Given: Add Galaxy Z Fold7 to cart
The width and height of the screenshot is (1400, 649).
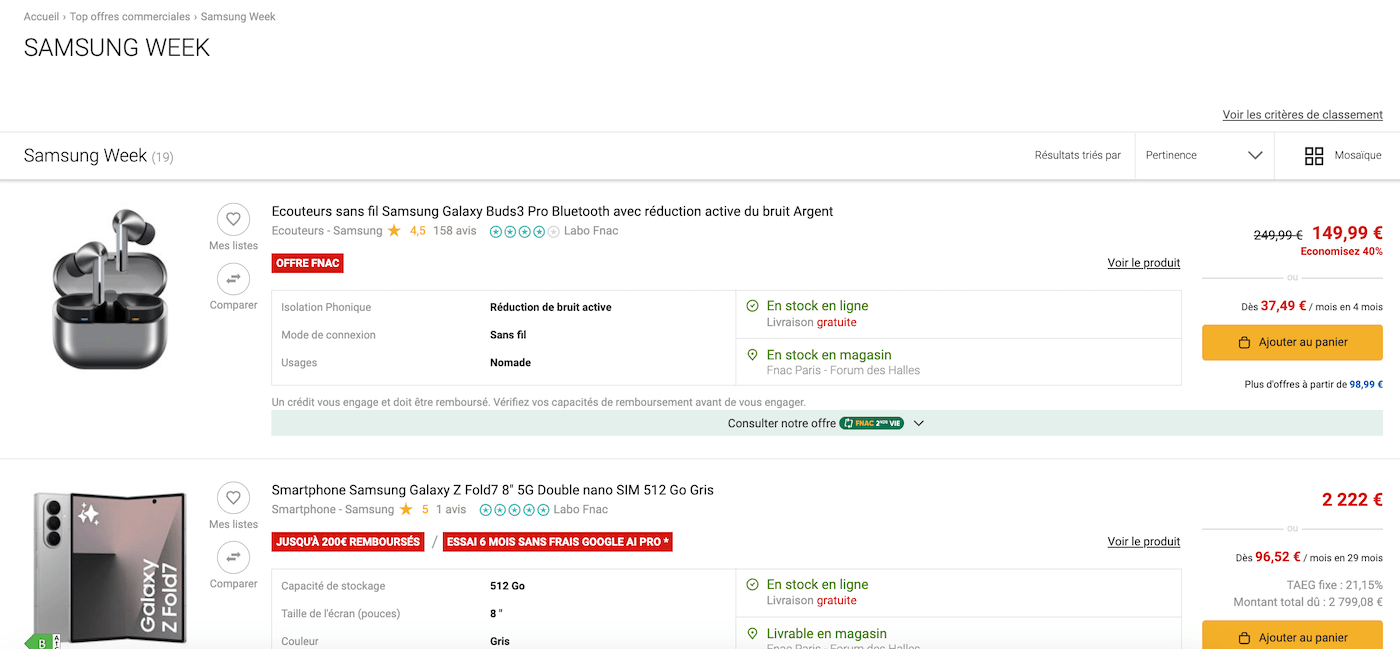Looking at the screenshot, I should pyautogui.click(x=1292, y=636).
